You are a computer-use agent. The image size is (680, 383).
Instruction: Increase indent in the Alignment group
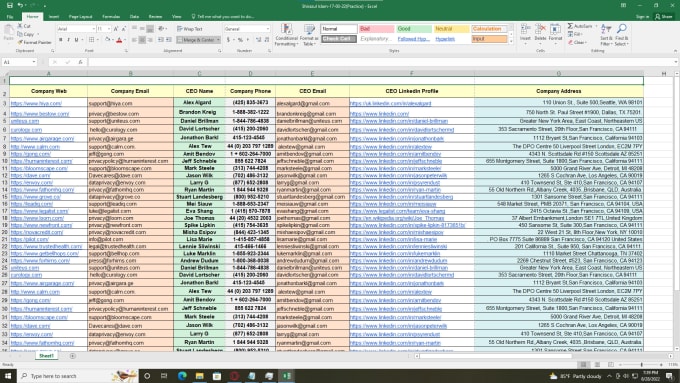point(169,40)
